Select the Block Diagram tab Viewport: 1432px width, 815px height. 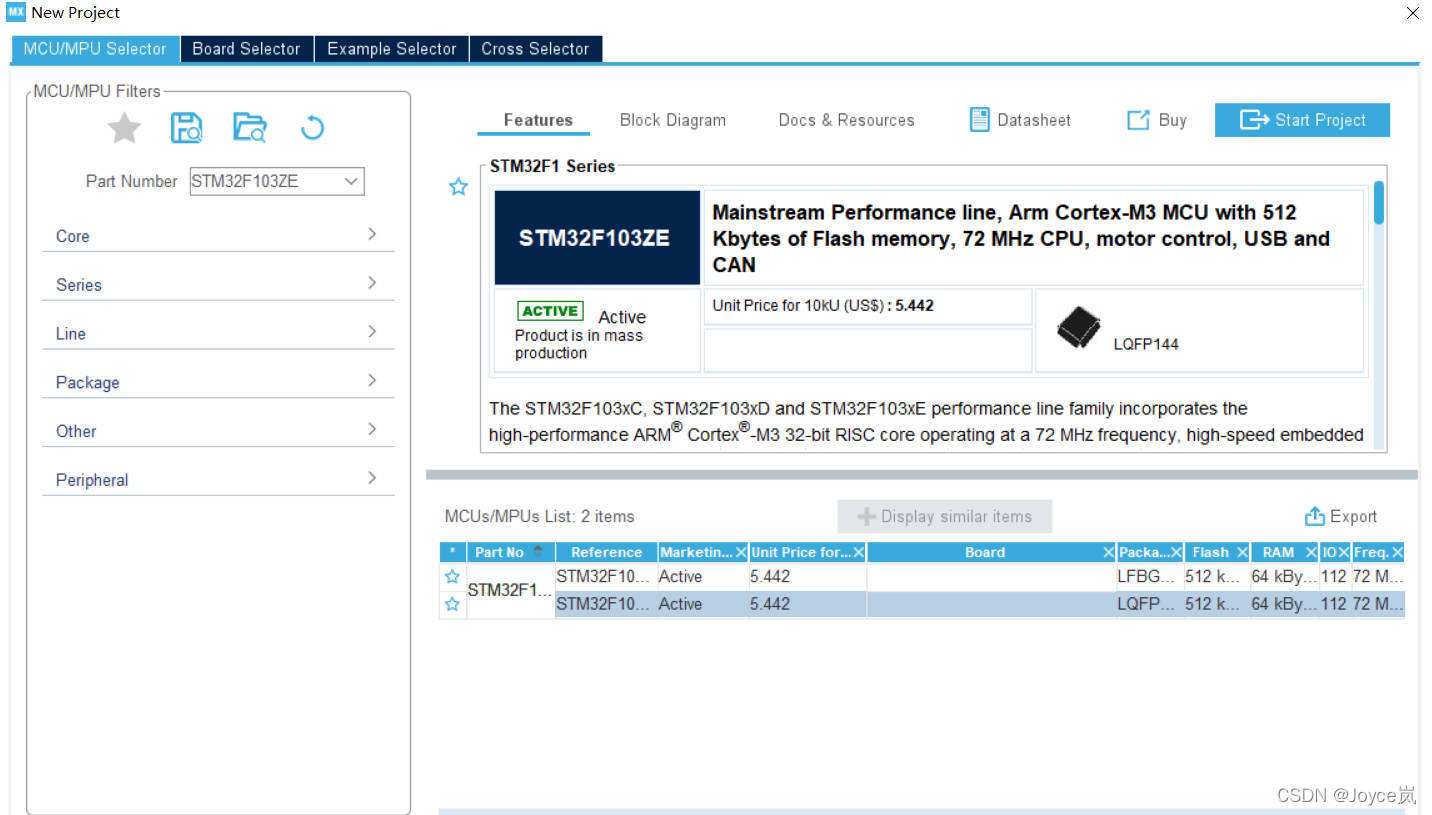[673, 120]
